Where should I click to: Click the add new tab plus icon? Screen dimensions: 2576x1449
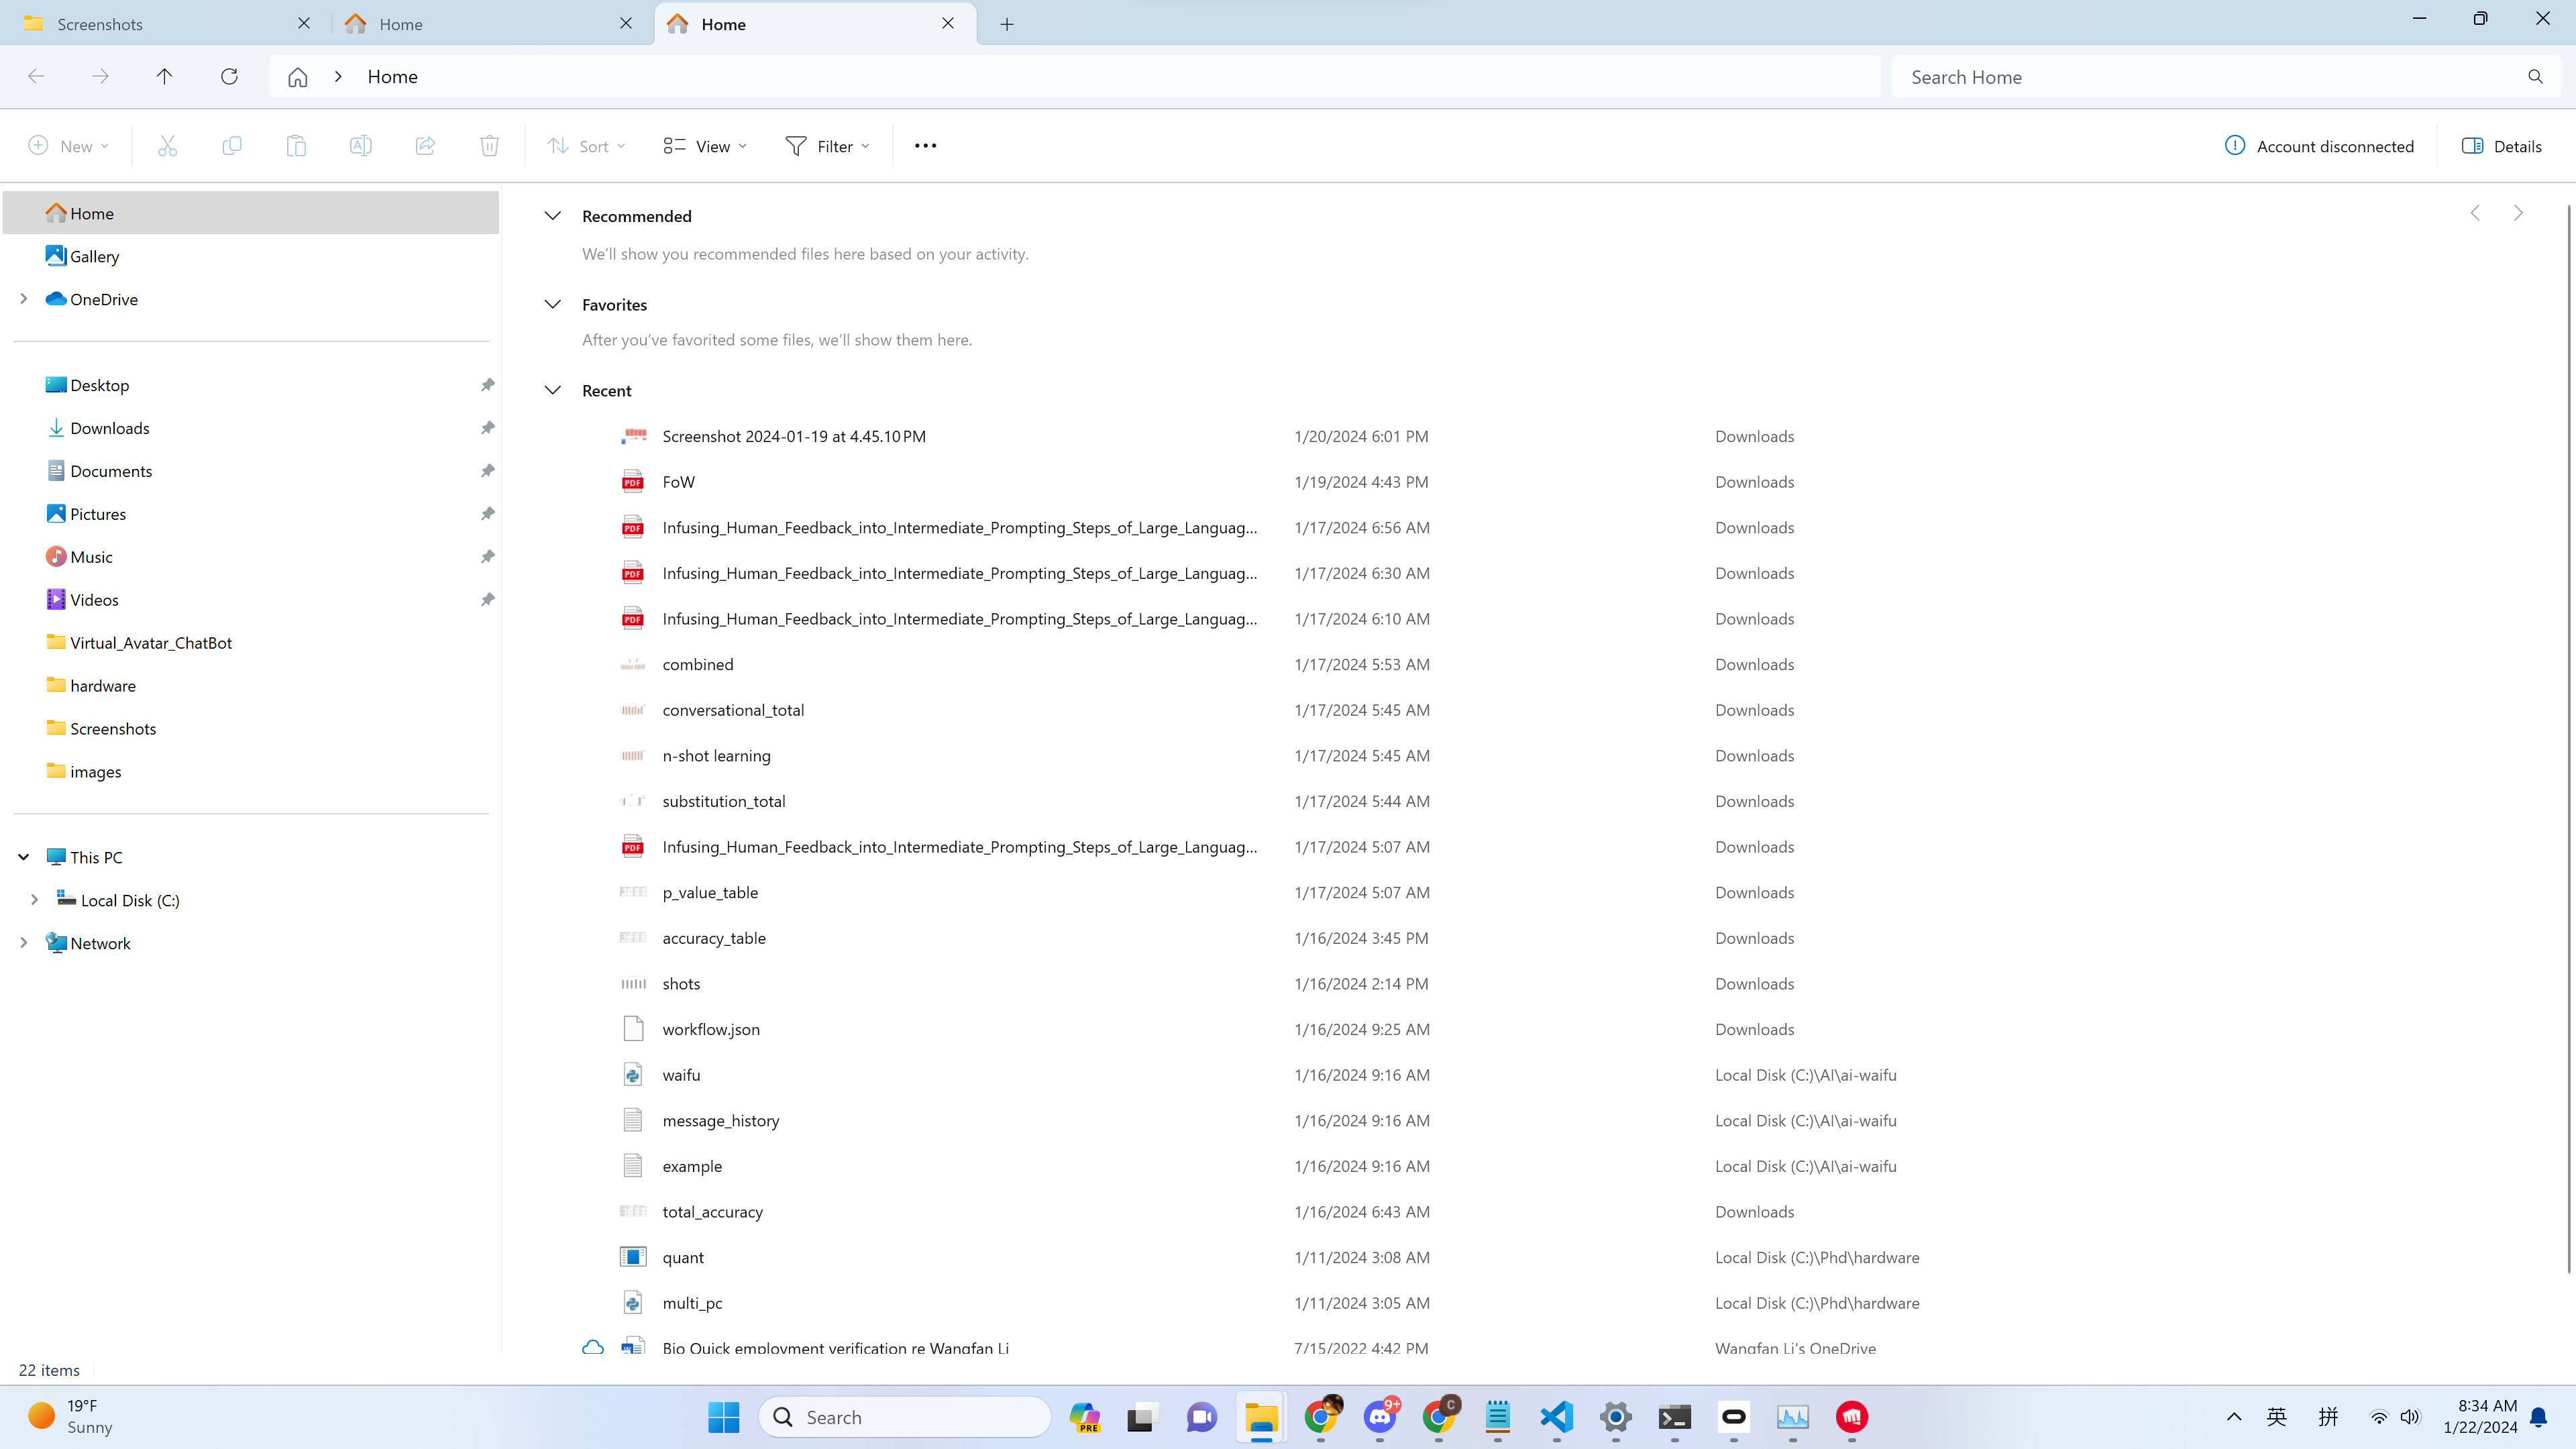1007,24
